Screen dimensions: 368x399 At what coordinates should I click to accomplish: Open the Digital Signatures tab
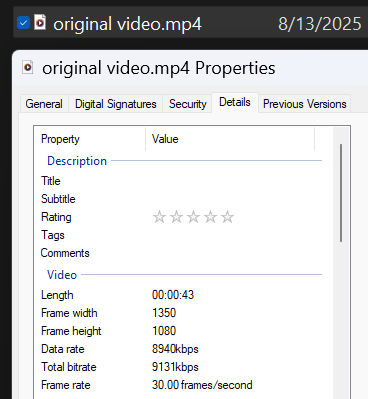point(116,104)
